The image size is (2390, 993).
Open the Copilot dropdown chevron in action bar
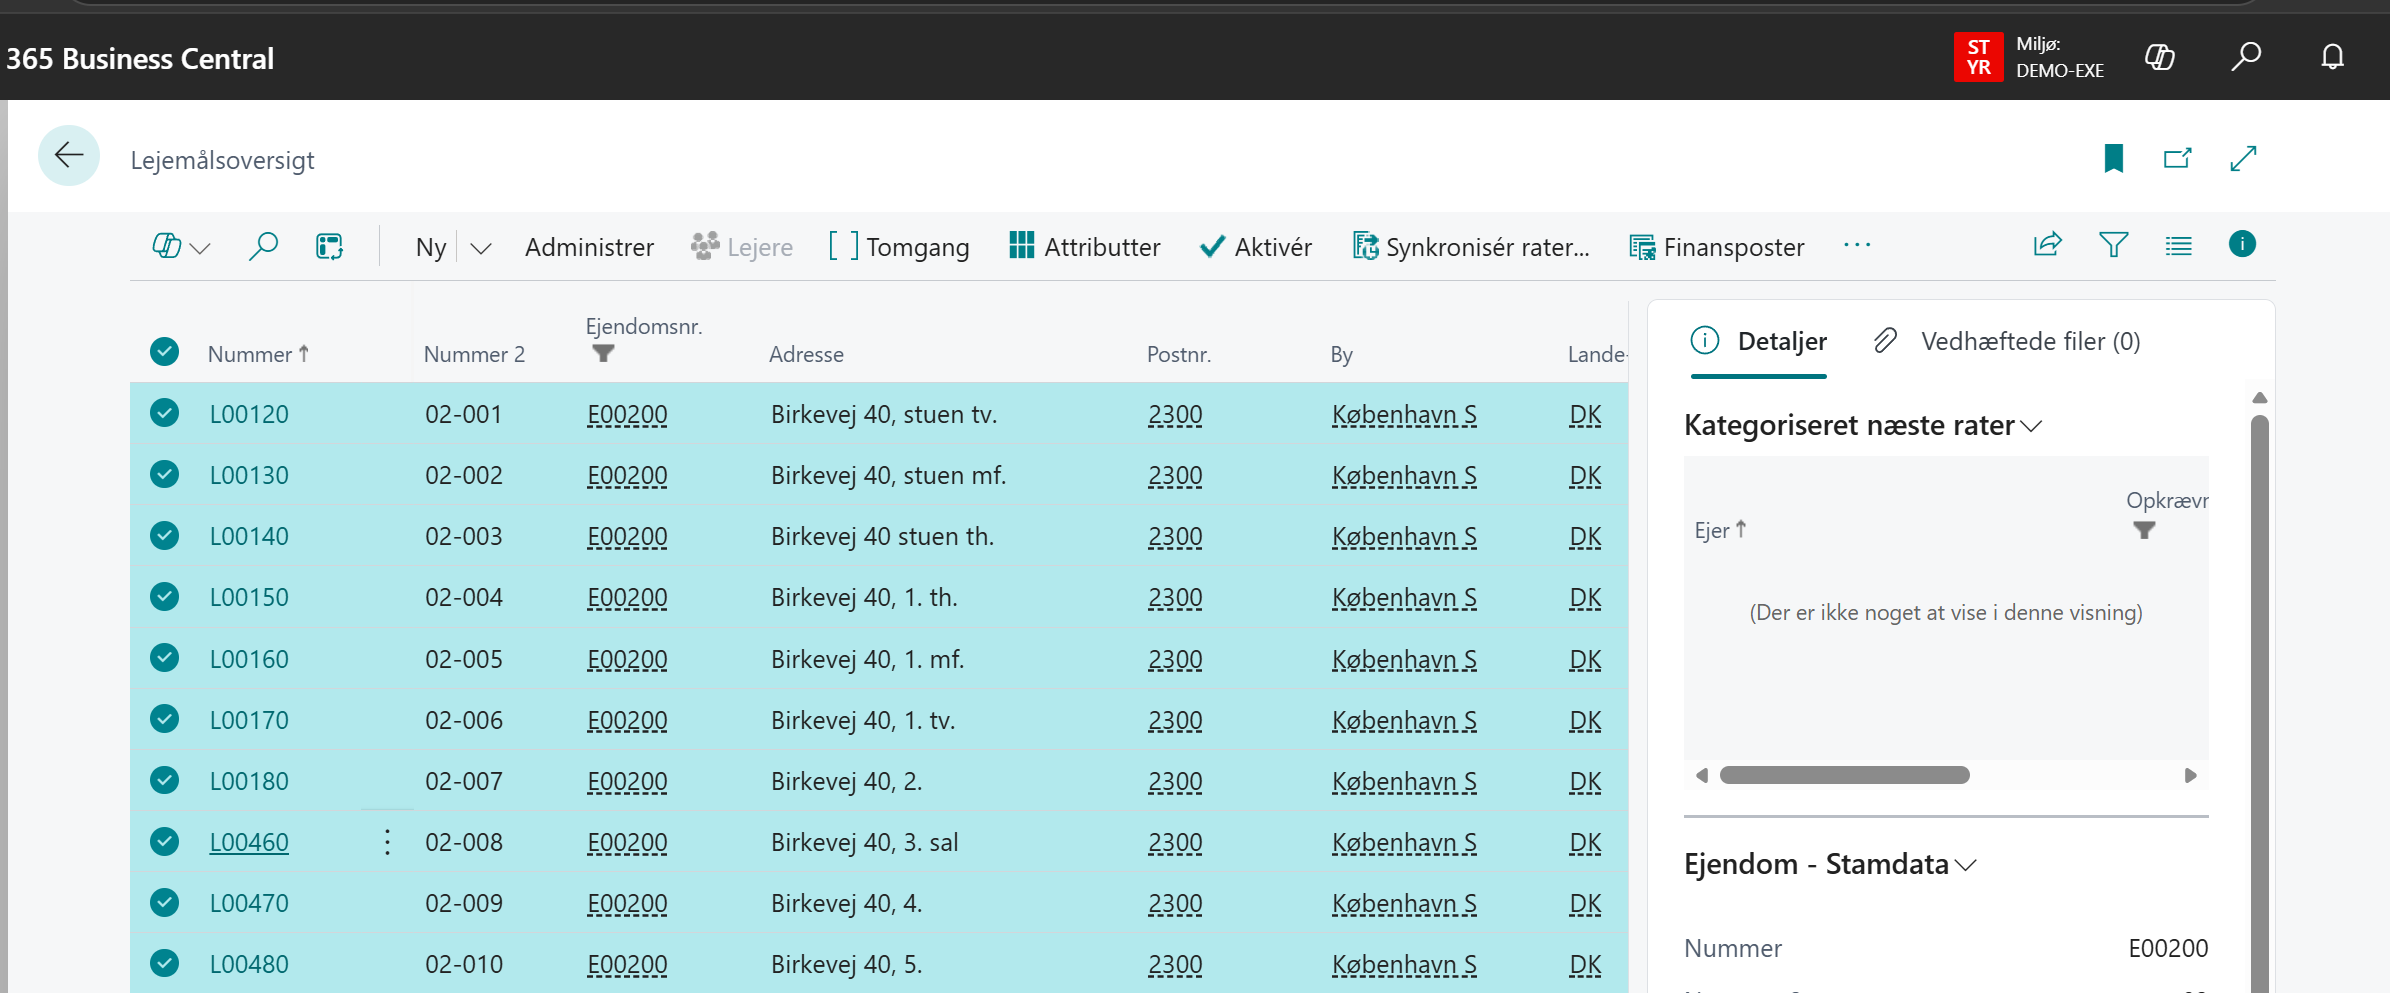200,248
